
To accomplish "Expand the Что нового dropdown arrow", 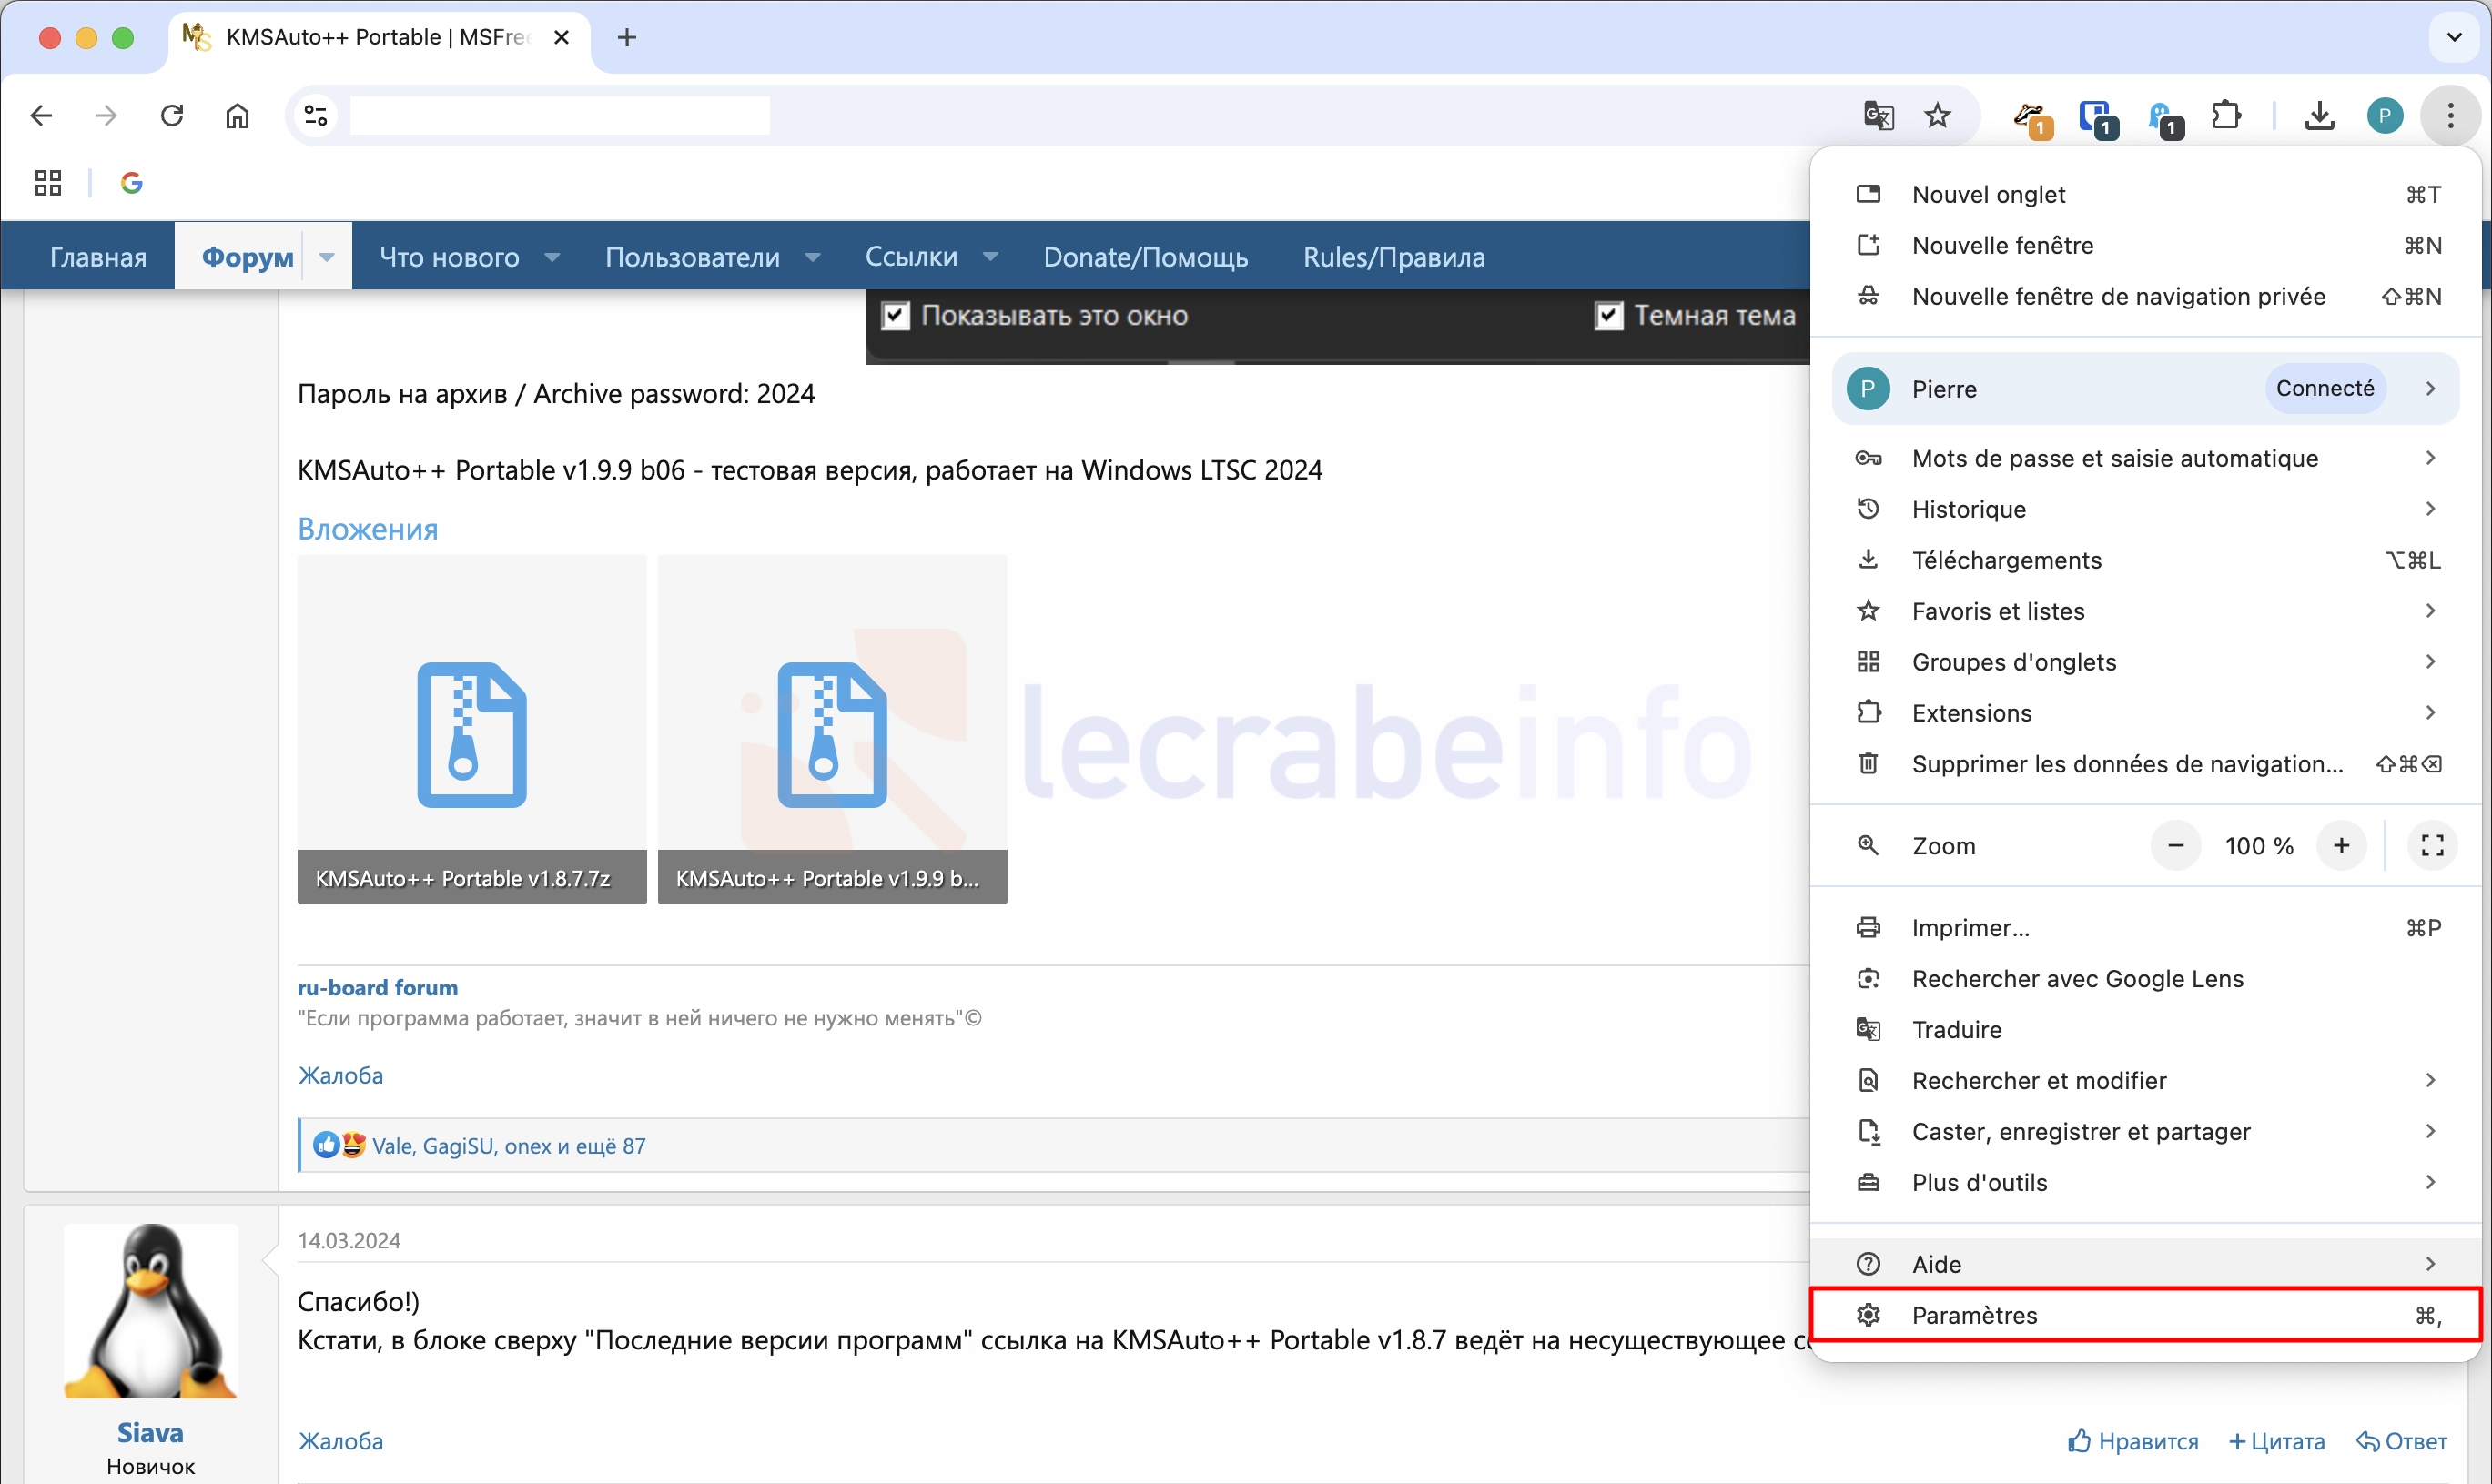I will coord(552,257).
